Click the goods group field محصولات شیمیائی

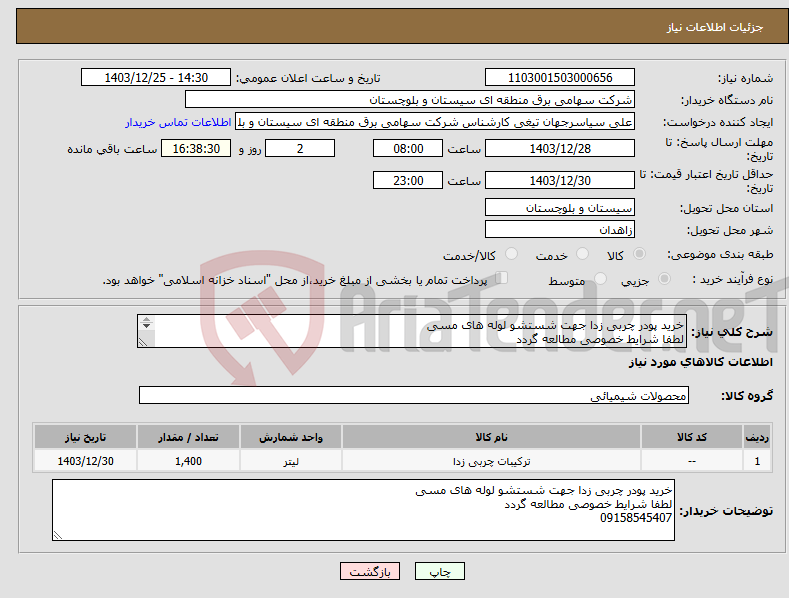click(414, 396)
